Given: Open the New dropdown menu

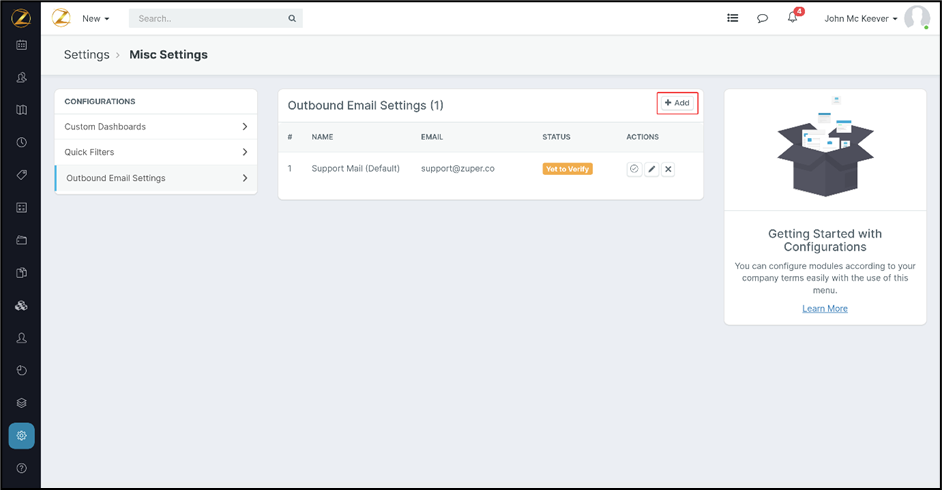Looking at the screenshot, I should [x=96, y=19].
